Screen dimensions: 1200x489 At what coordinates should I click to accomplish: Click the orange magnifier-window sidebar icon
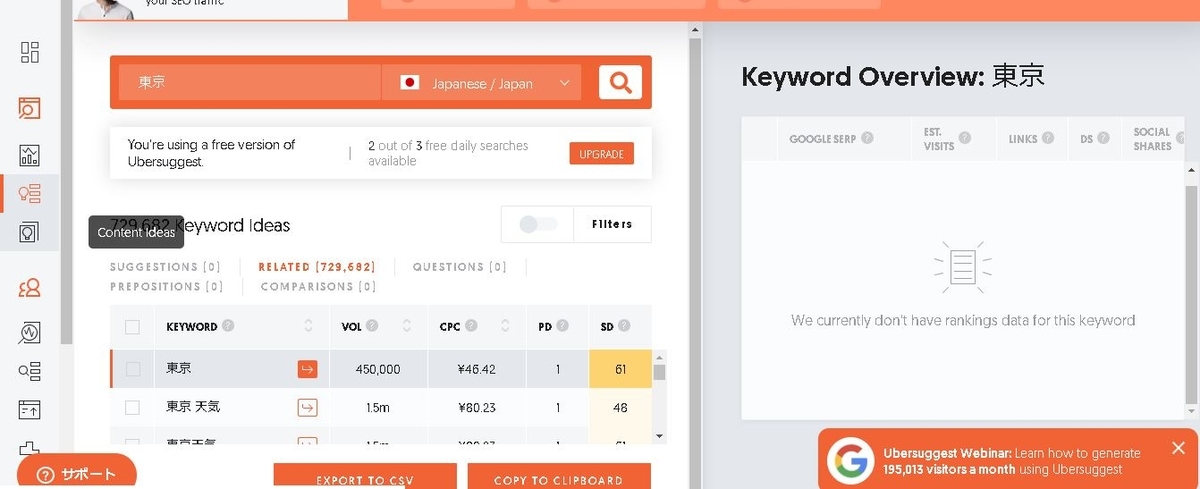coord(30,109)
